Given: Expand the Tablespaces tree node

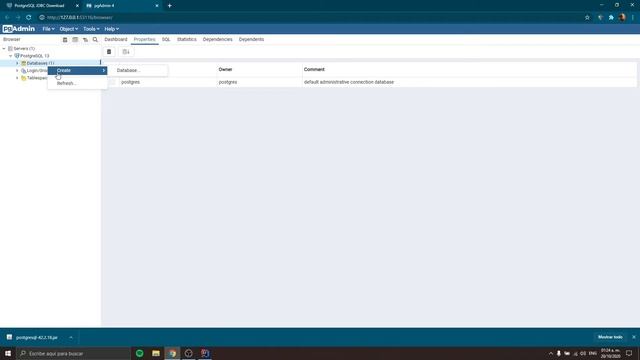Looking at the screenshot, I should coord(17,78).
